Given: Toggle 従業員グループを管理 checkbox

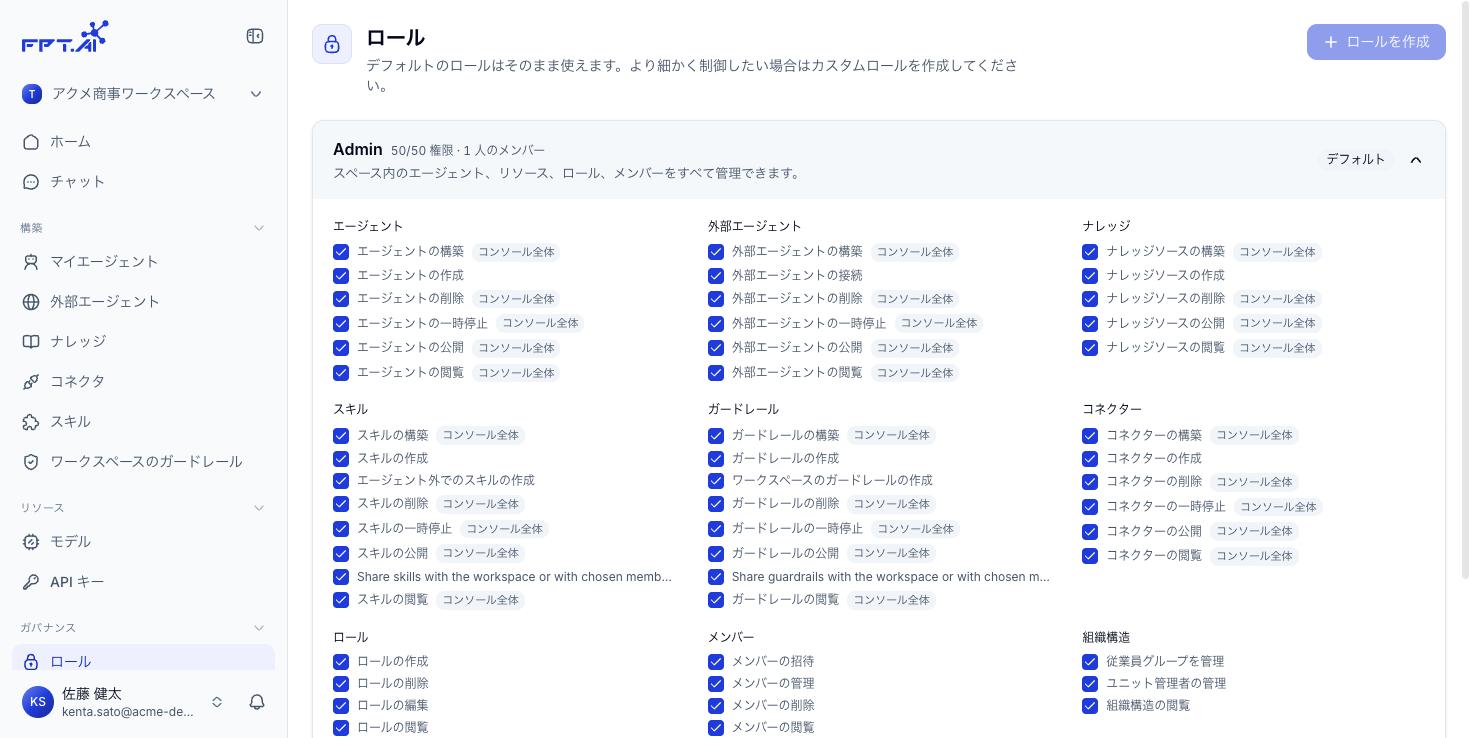Looking at the screenshot, I should (1090, 662).
